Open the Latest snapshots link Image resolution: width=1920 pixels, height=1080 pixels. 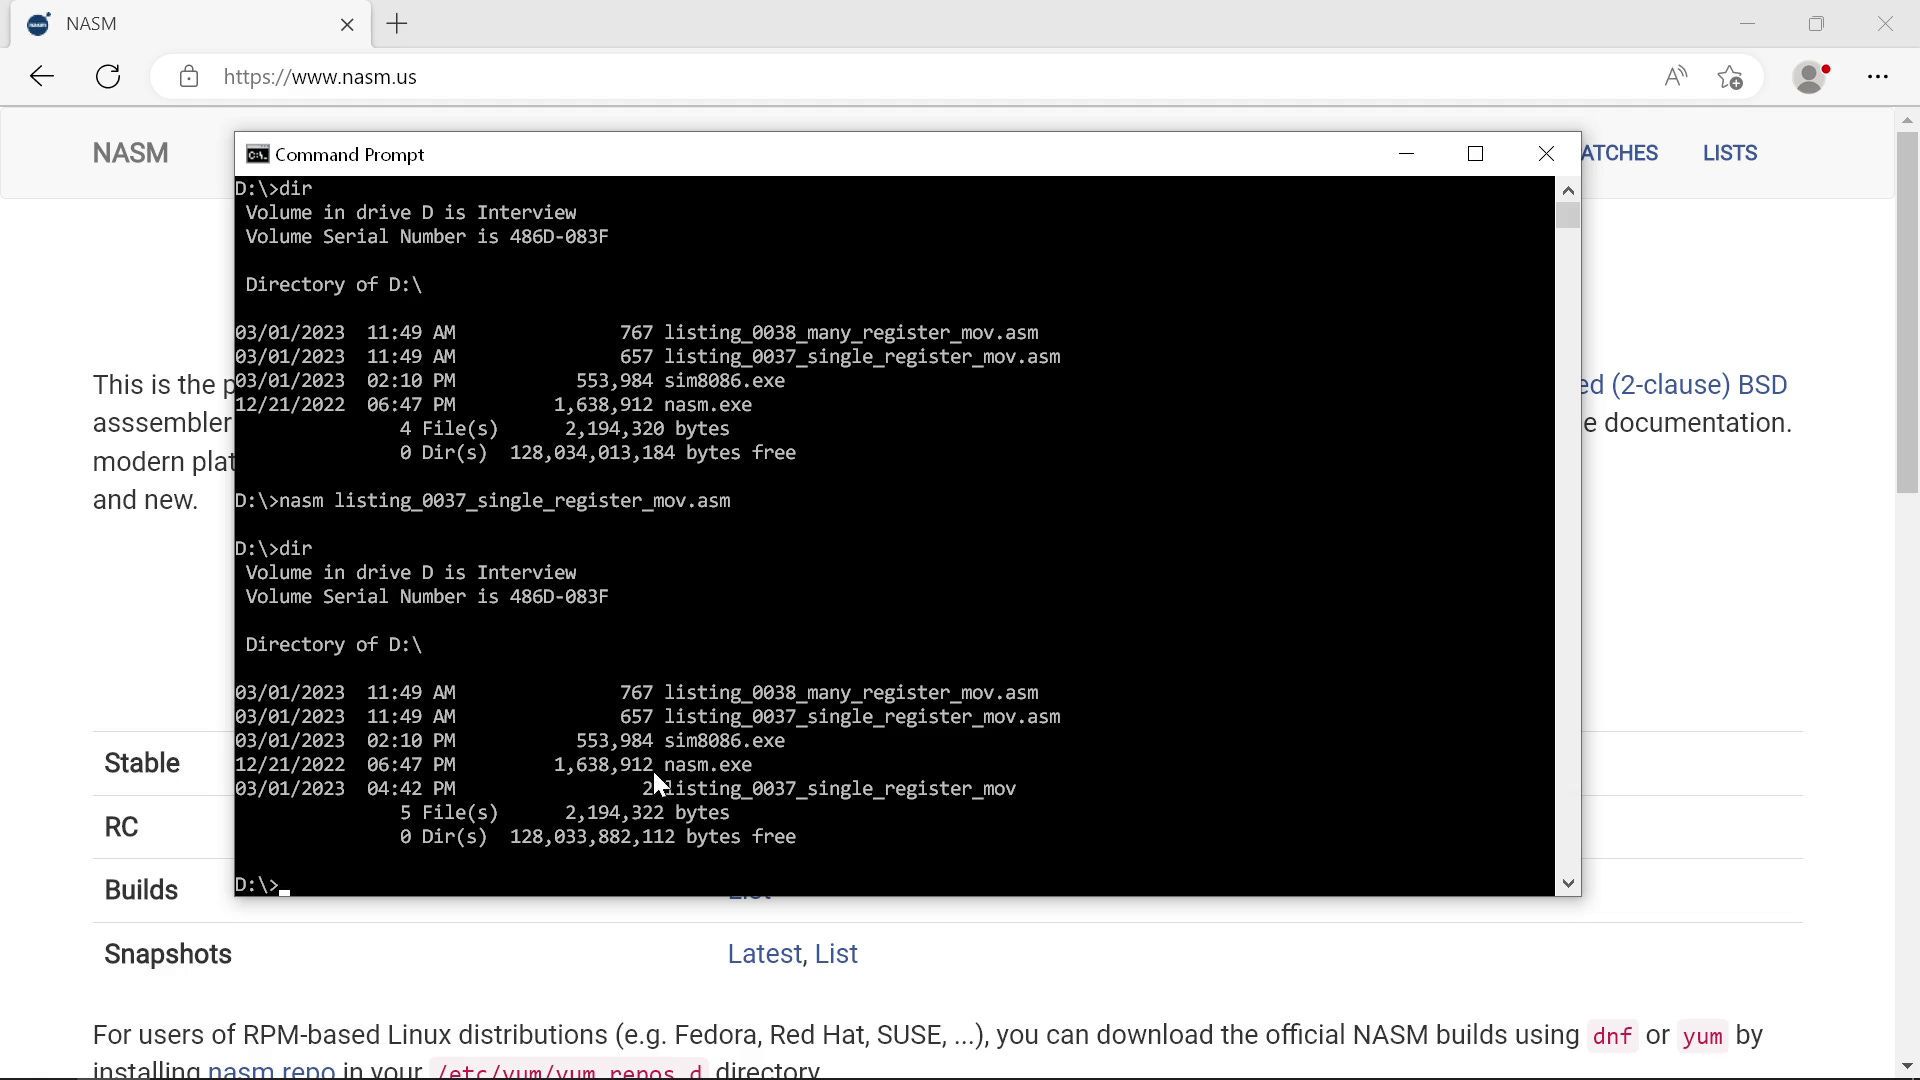pos(764,954)
